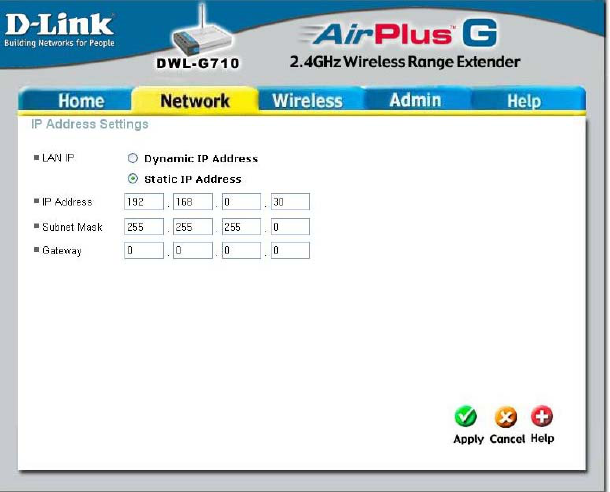Click the Dynamic IP Address text
This screenshot has width=610, height=492.
click(201, 158)
